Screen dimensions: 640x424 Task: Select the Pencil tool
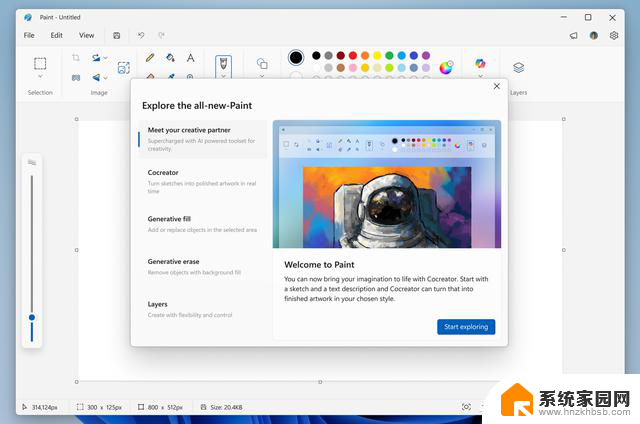pyautogui.click(x=150, y=58)
